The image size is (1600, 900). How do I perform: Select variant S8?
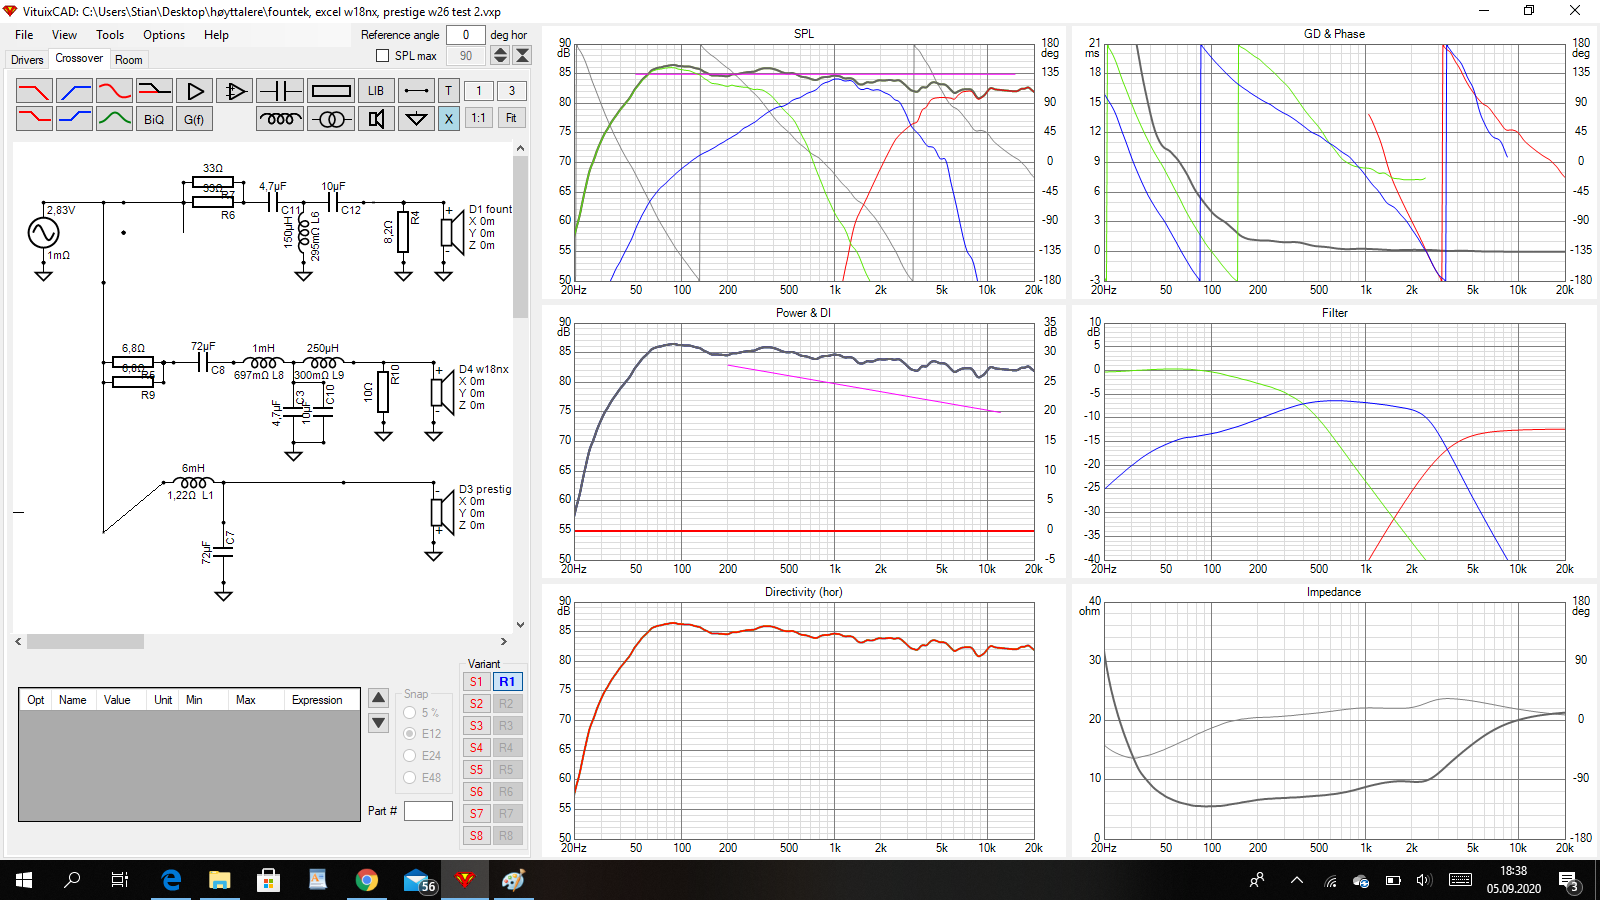(476, 836)
